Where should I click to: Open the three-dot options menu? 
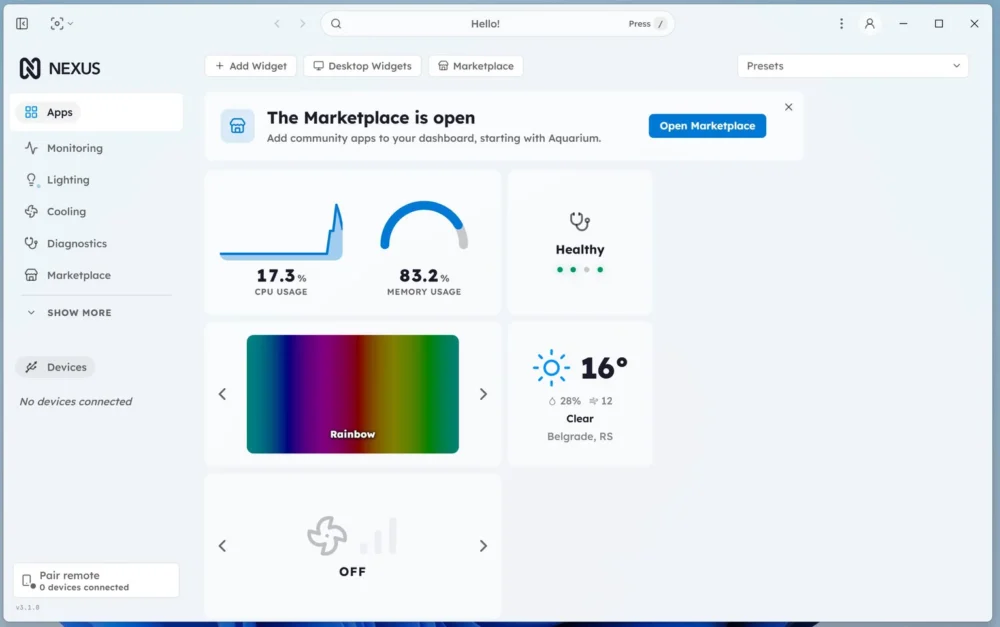(x=841, y=24)
